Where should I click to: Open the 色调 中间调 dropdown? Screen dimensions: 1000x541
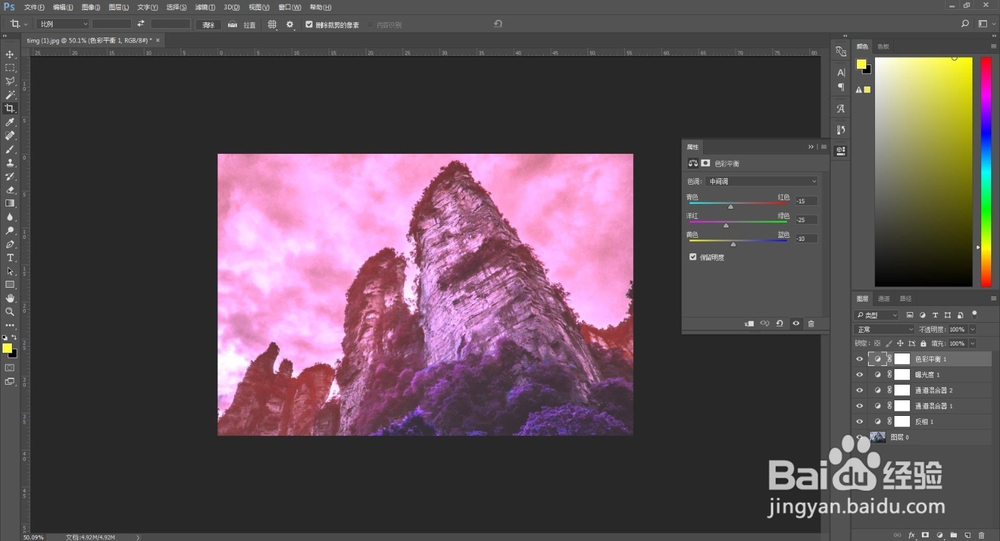click(761, 181)
